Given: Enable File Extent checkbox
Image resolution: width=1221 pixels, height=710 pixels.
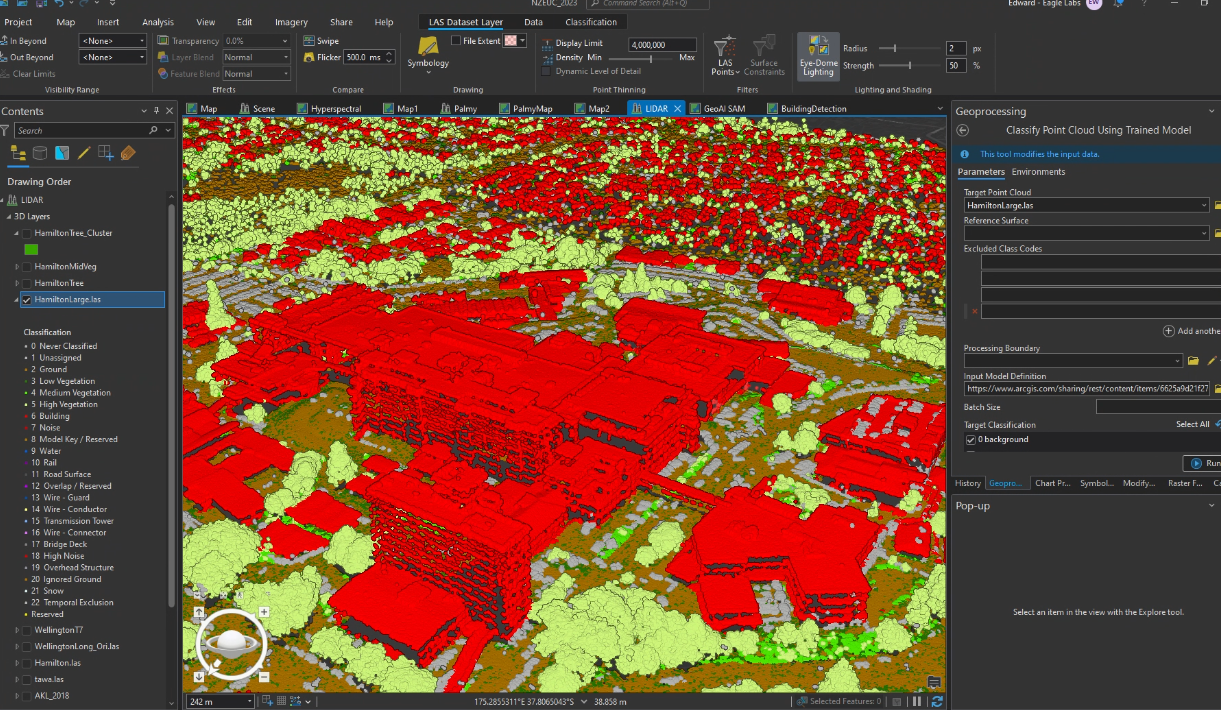Looking at the screenshot, I should coord(456,41).
